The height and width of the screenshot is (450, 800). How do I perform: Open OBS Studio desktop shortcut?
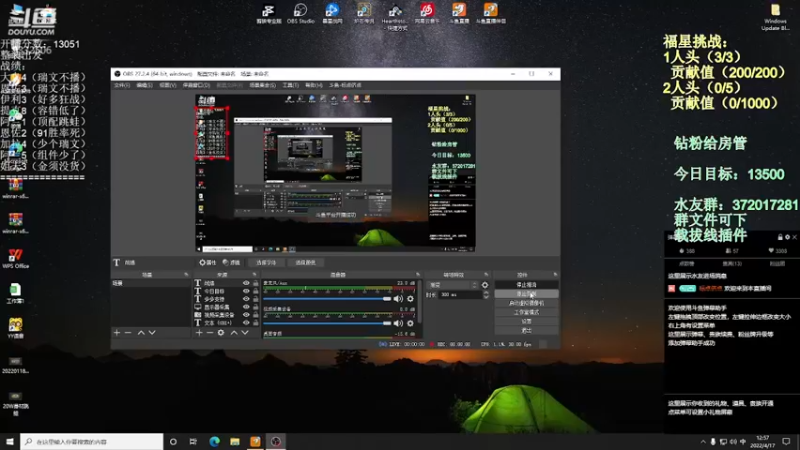[x=301, y=14]
